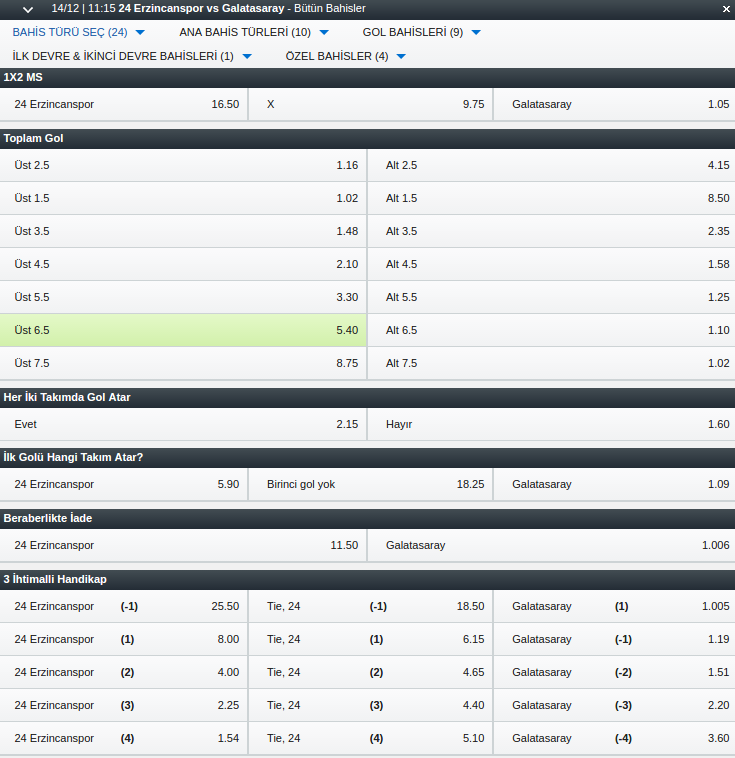
Task: Choose Alt 1.5 at 8.50
Action: pyautogui.click(x=551, y=198)
